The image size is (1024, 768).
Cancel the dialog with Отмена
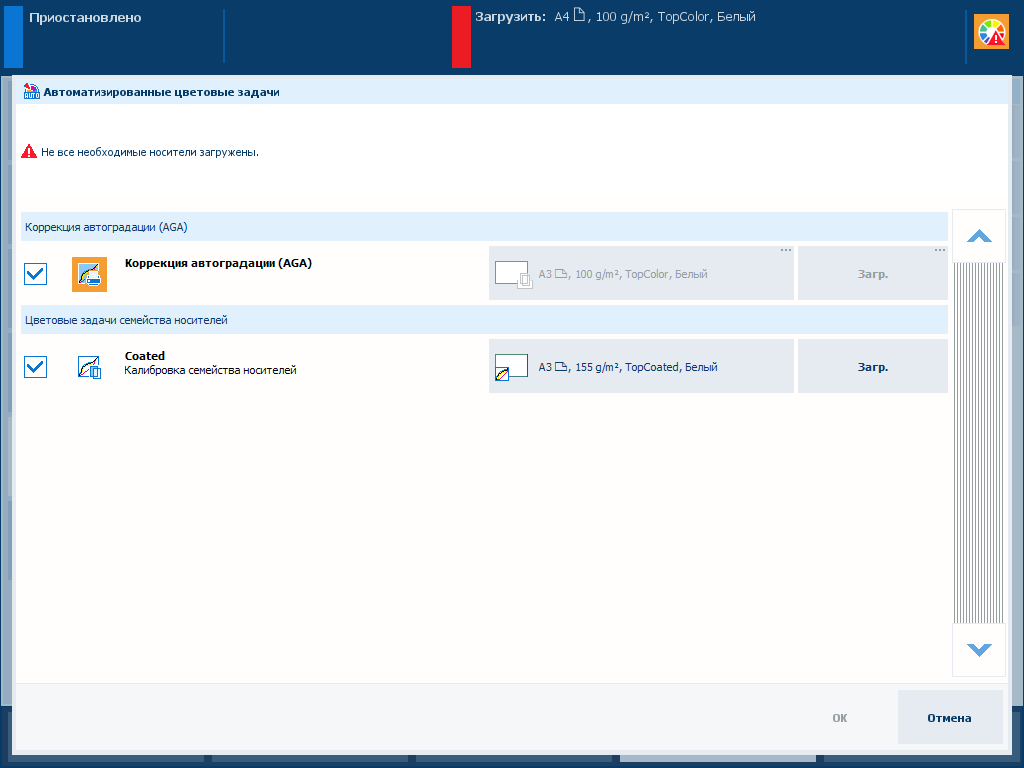coord(950,718)
